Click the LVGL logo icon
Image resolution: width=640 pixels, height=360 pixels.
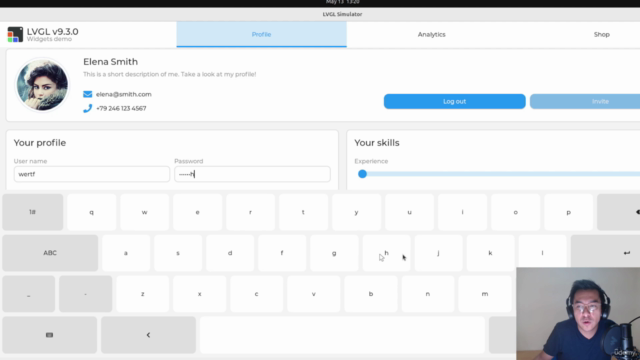point(15,35)
